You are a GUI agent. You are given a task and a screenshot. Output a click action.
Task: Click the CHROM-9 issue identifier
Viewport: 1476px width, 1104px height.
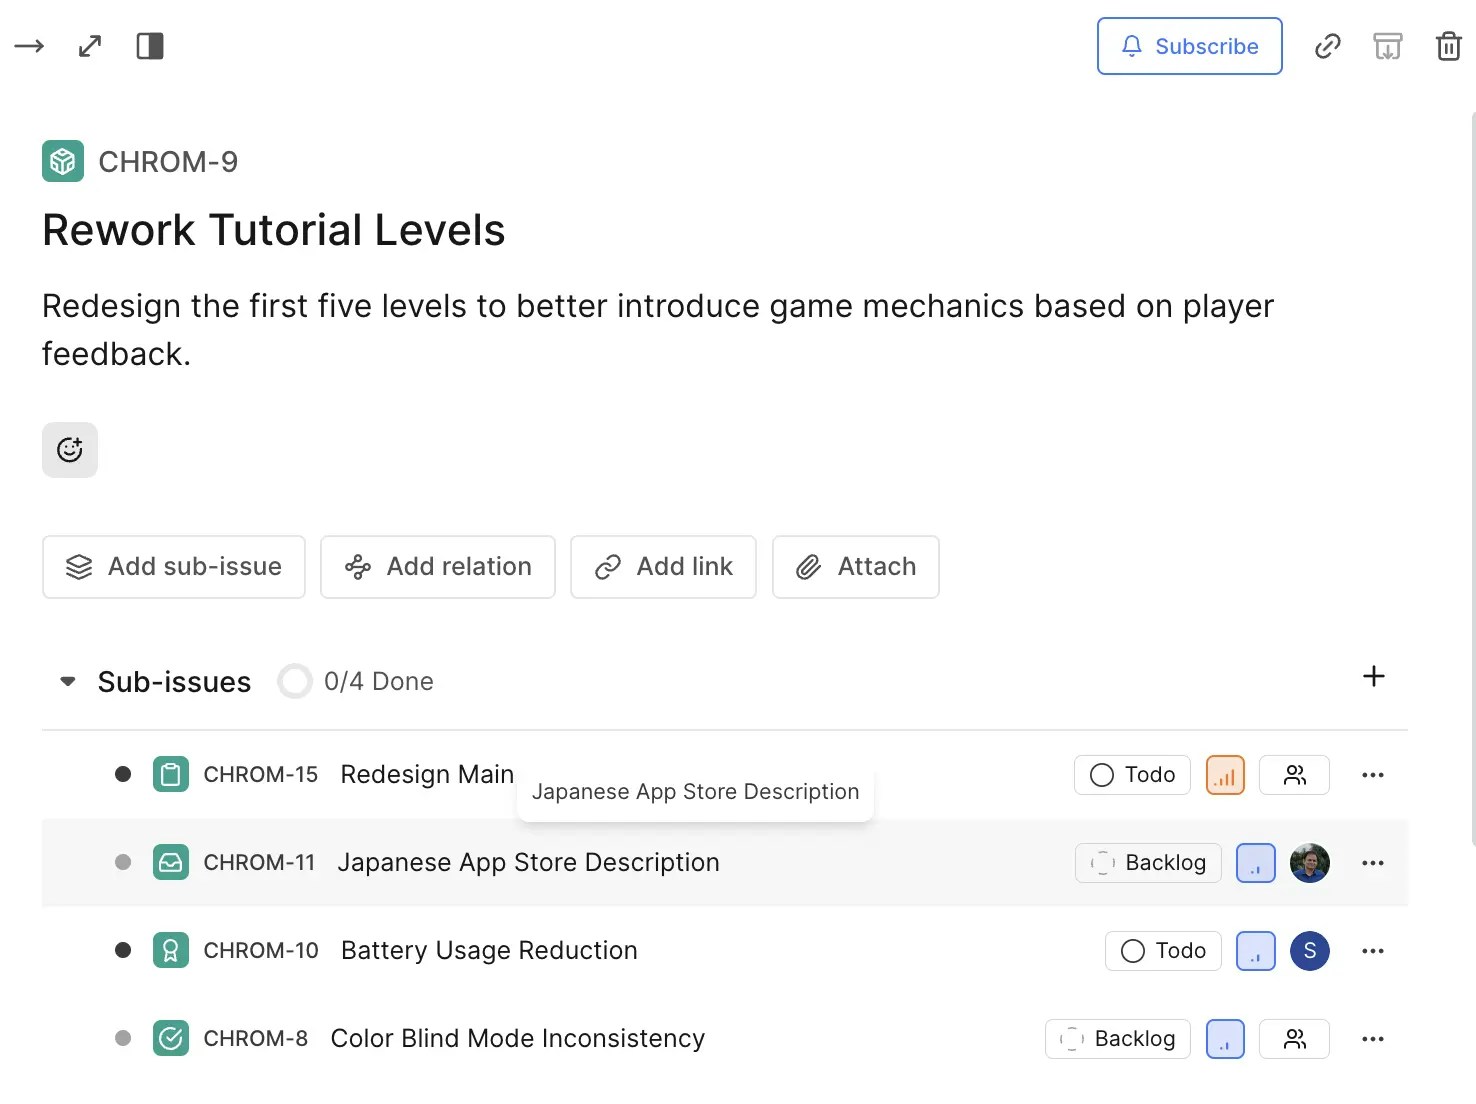[x=168, y=162]
